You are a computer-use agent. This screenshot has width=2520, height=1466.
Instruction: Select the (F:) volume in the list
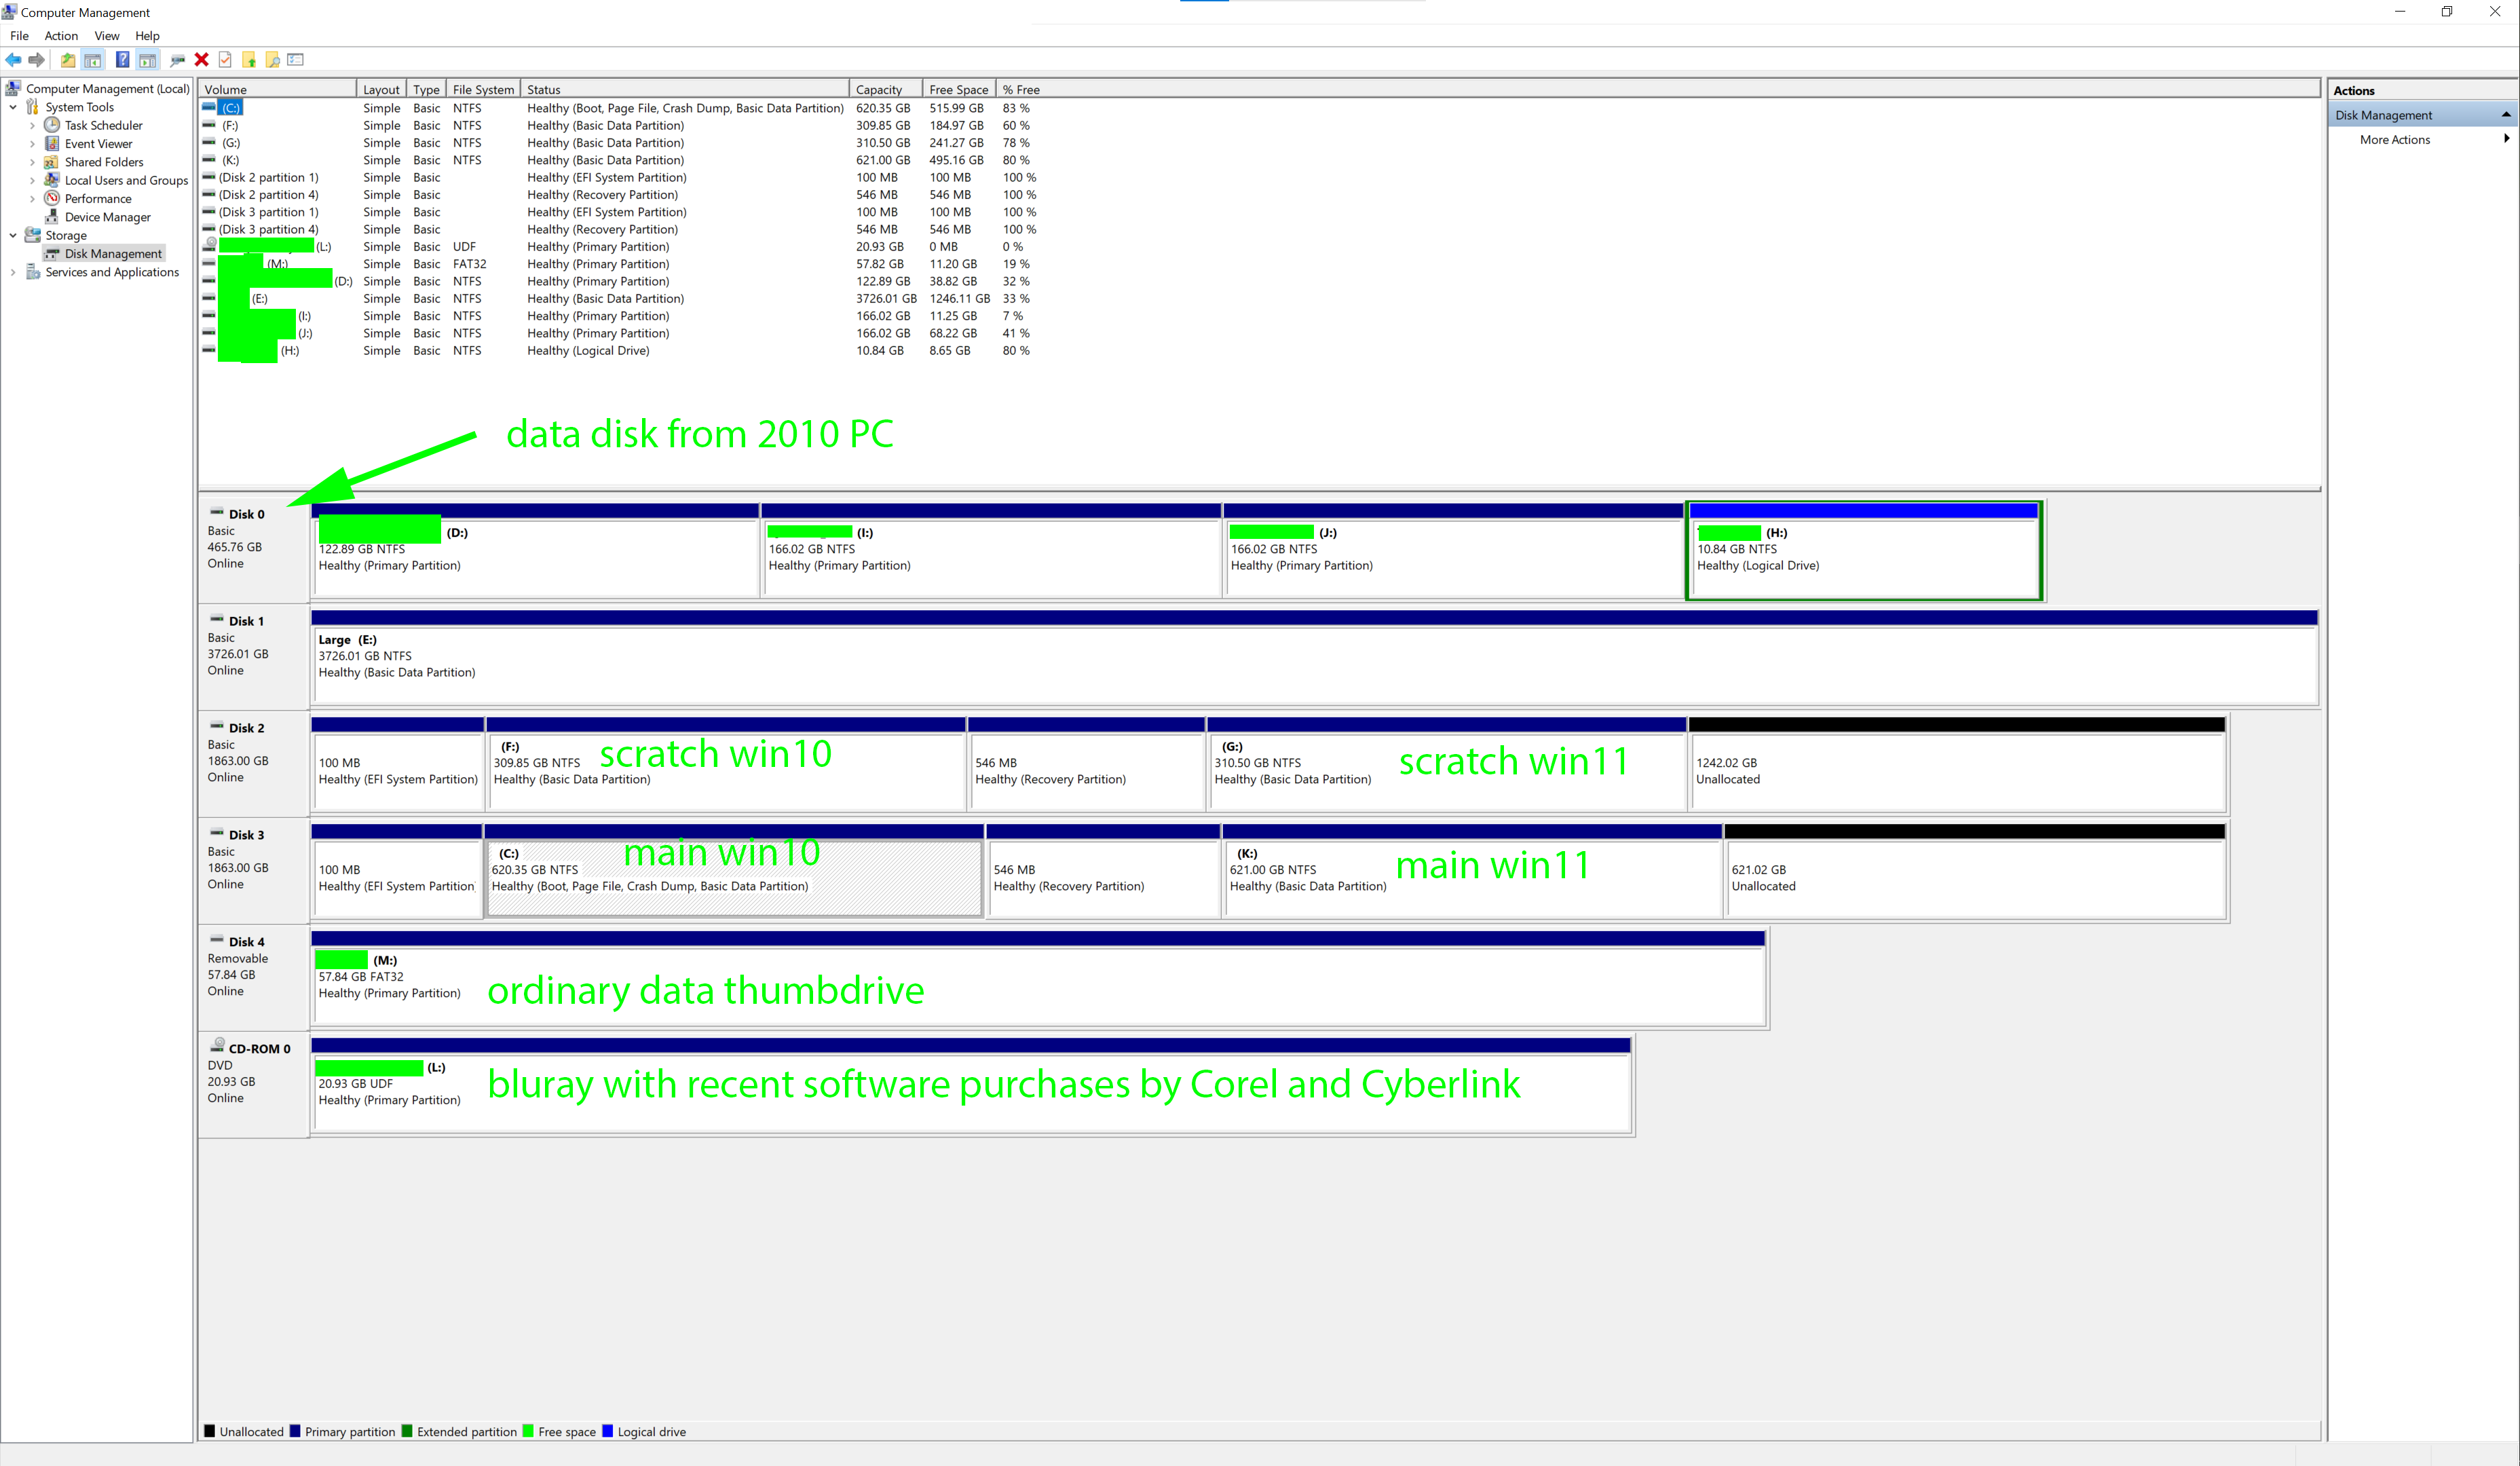231,126
